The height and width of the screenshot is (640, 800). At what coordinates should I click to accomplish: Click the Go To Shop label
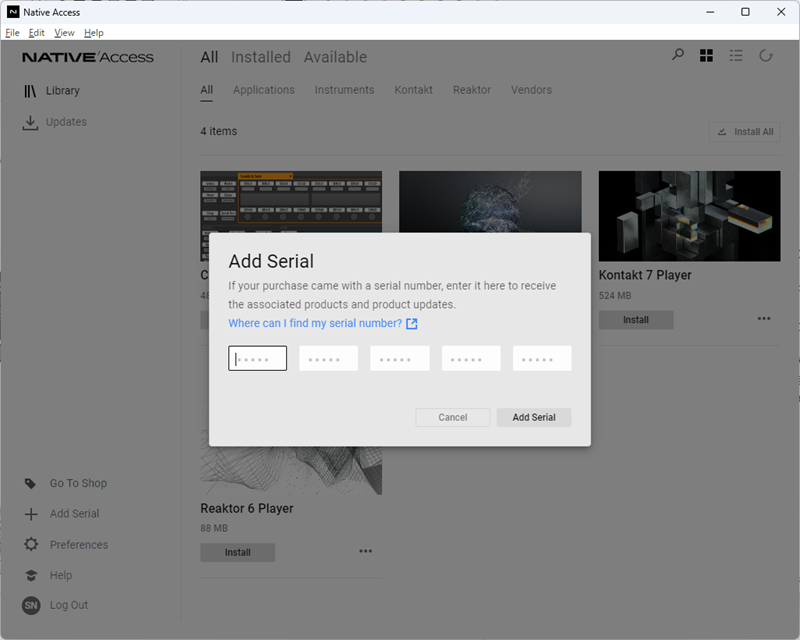[x=79, y=483]
